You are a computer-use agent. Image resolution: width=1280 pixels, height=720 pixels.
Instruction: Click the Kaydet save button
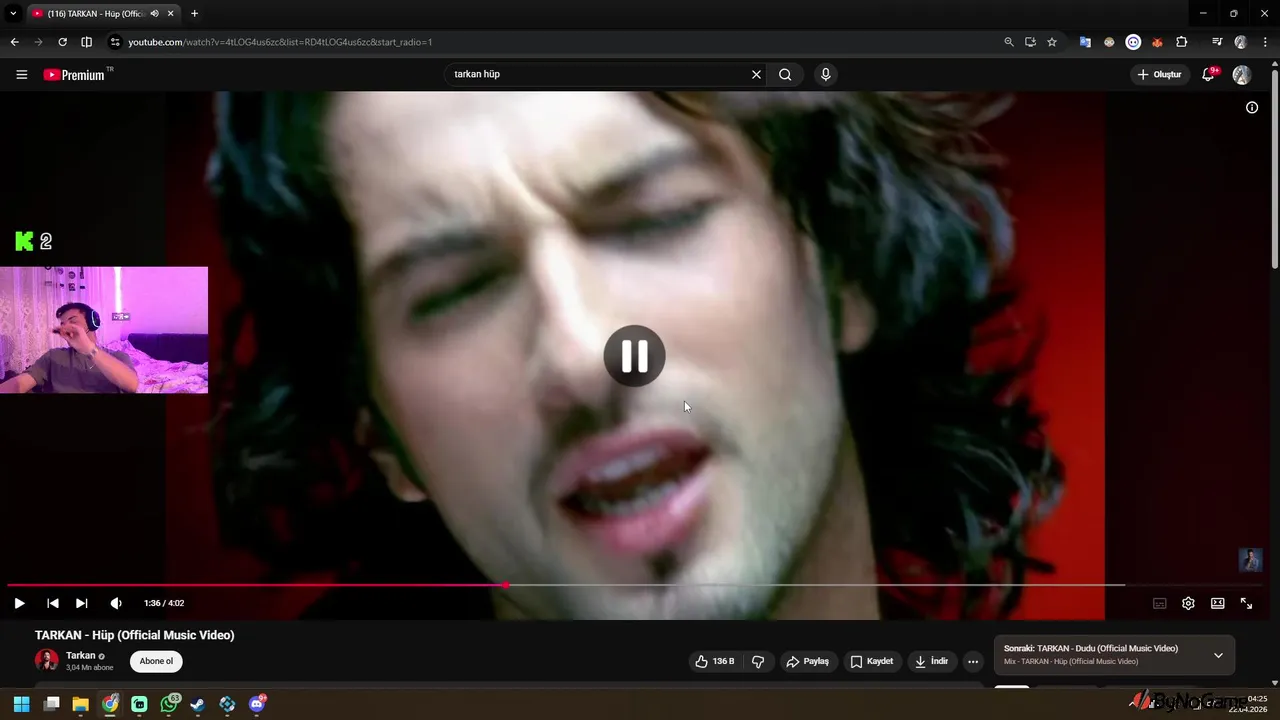coord(872,661)
